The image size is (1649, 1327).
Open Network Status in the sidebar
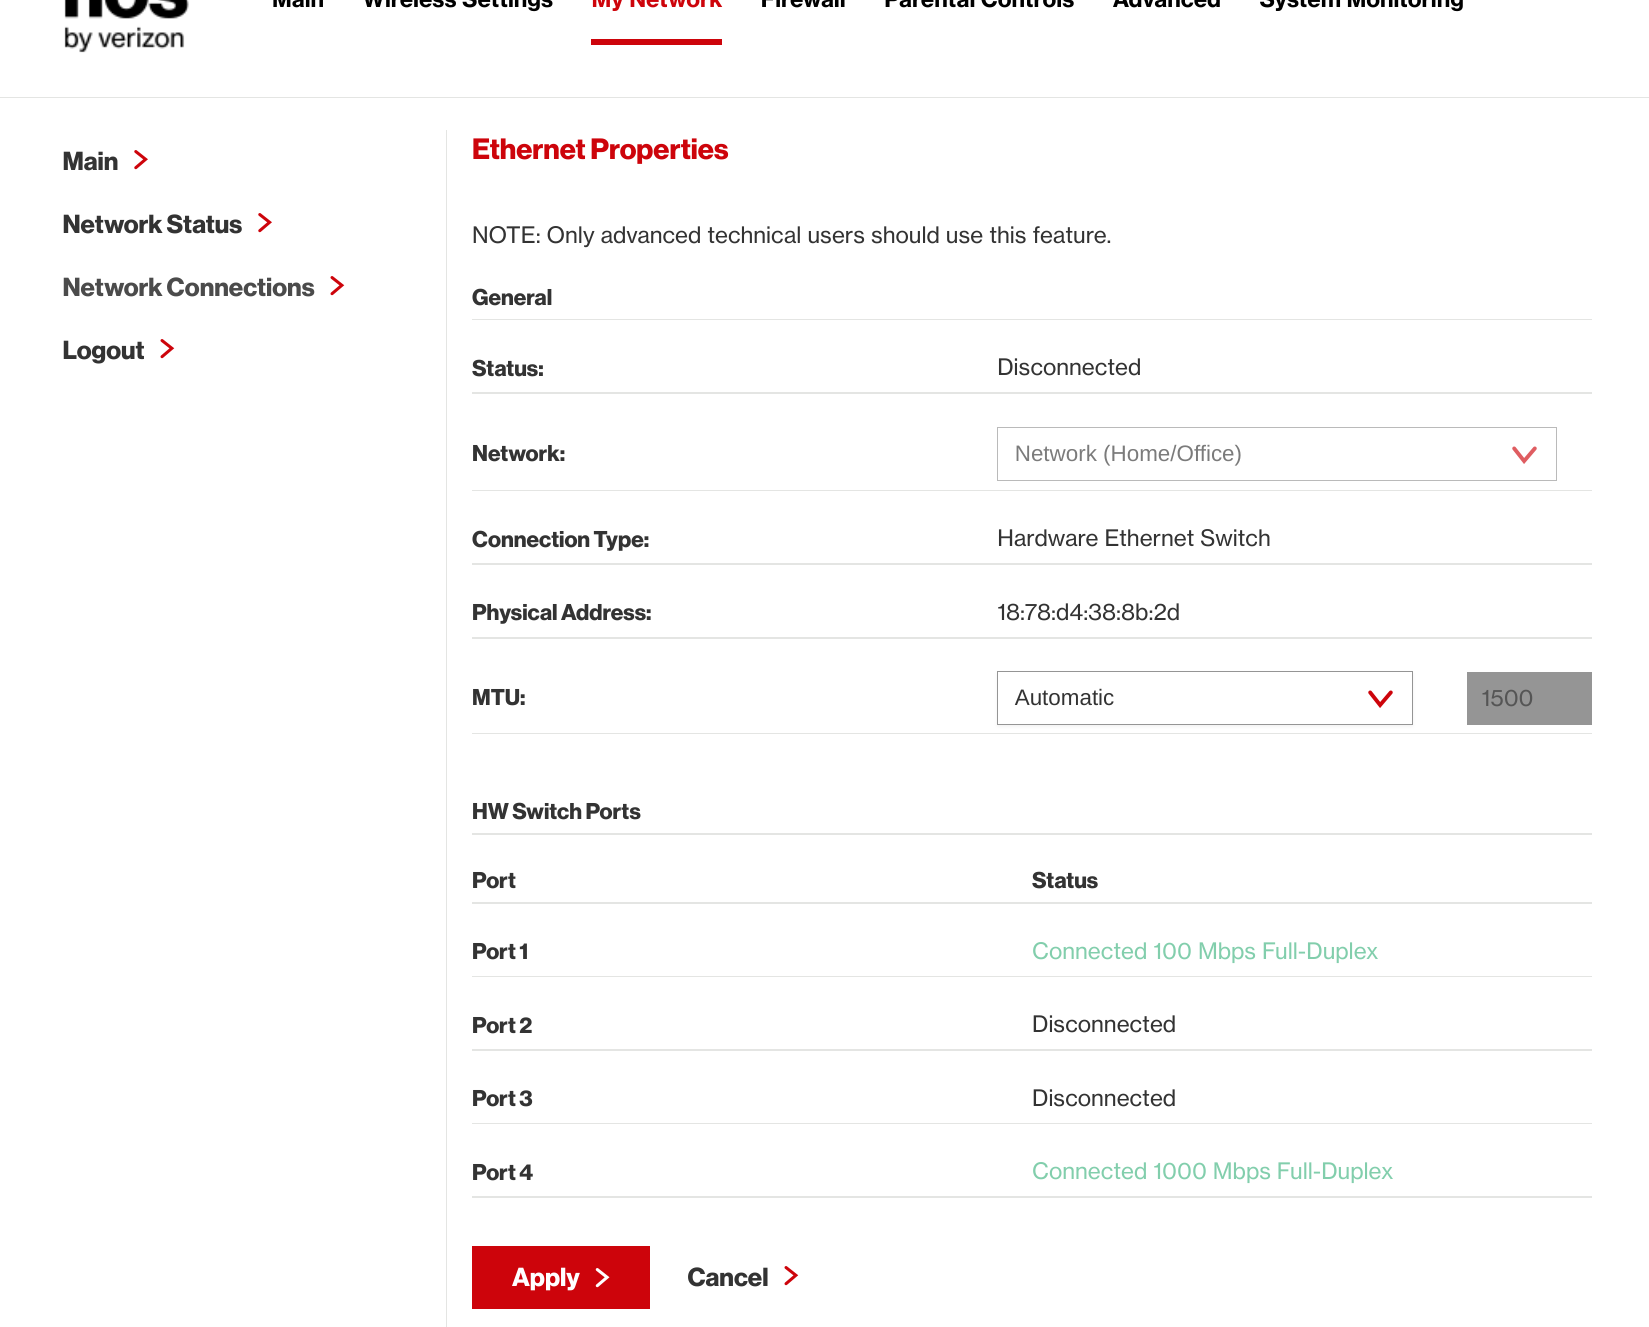152,224
